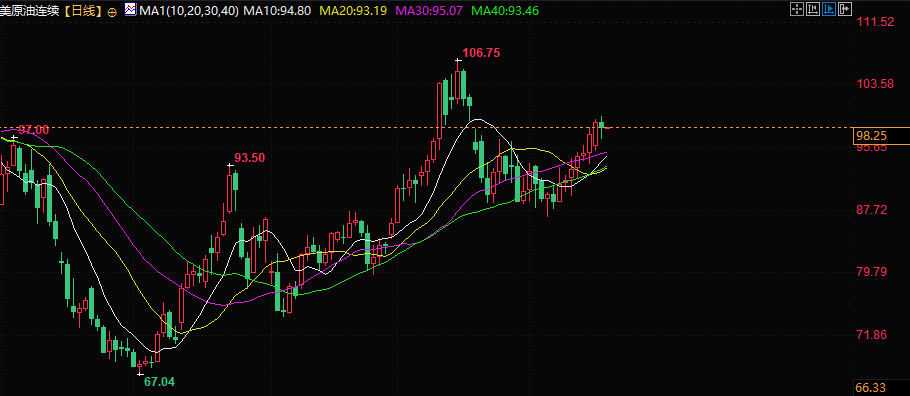The image size is (910, 396).
Task: Click the 111.52 top axis price
Action: pyautogui.click(x=875, y=22)
